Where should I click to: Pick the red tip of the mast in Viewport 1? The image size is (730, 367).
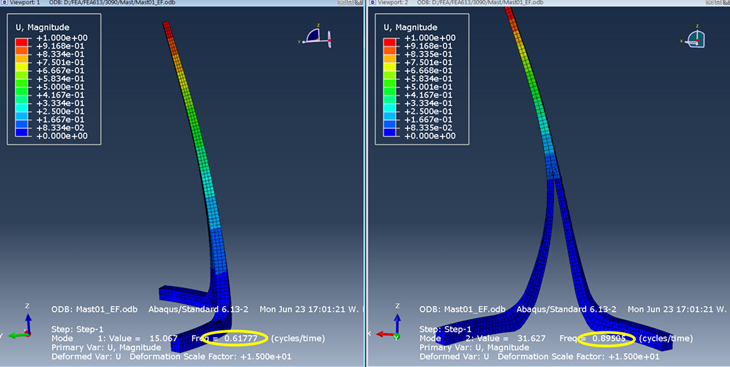167,29
